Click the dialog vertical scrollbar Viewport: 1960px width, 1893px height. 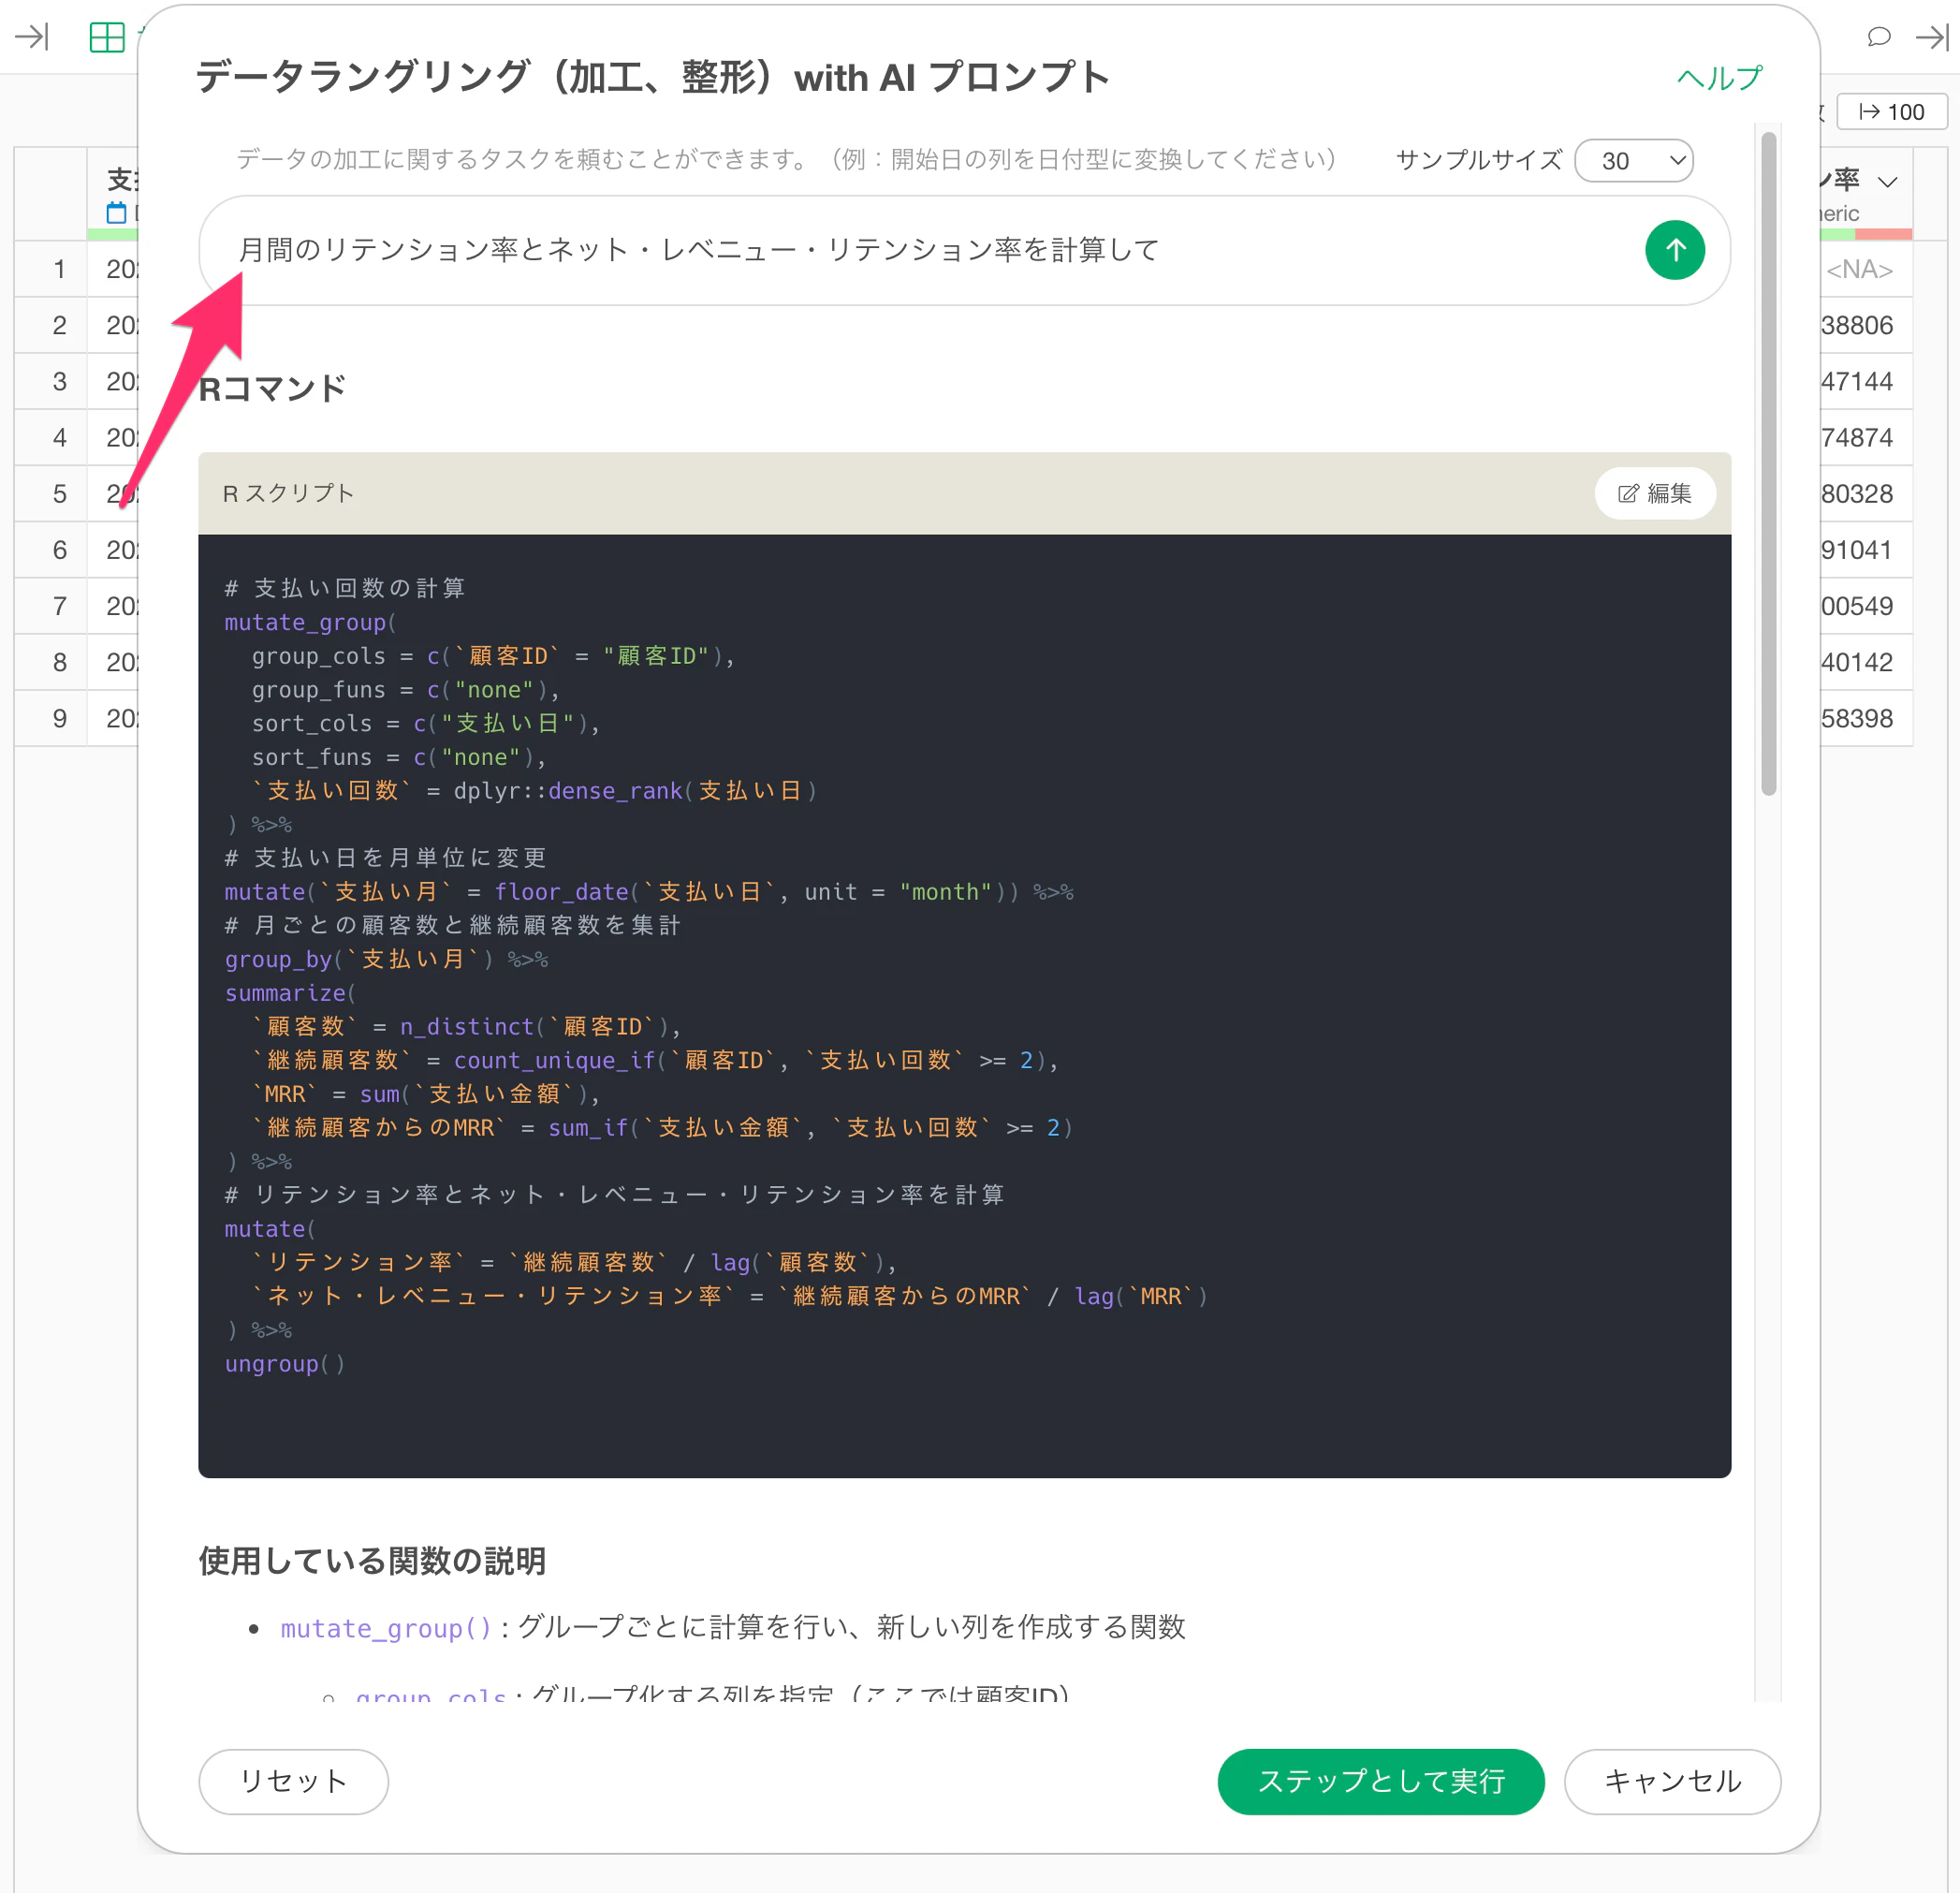[1768, 463]
